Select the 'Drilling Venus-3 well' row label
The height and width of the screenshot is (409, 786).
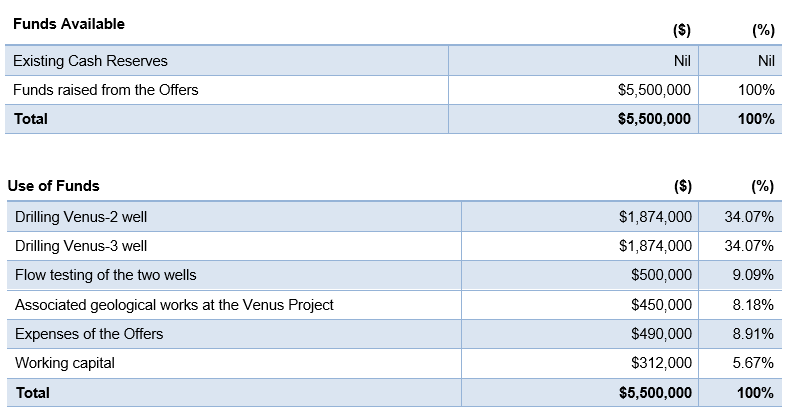click(81, 245)
